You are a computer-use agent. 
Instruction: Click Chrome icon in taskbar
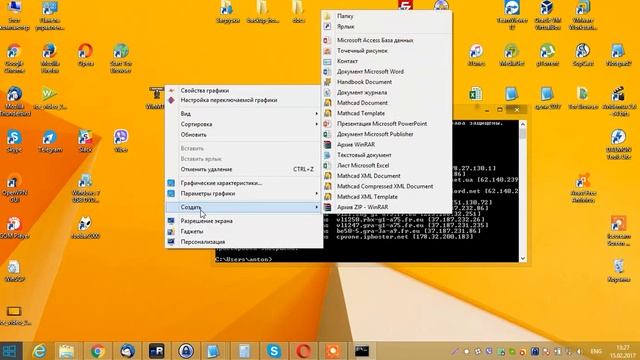98,351
